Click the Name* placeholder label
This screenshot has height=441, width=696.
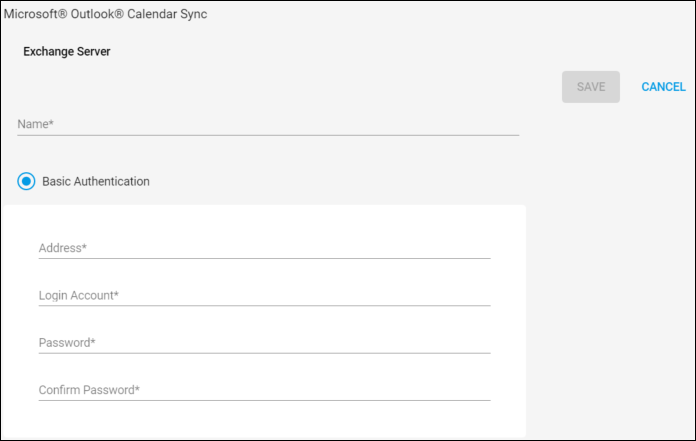(36, 124)
